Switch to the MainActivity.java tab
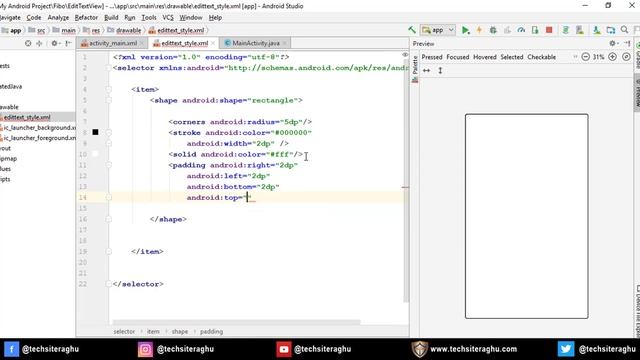Image resolution: width=640 pixels, height=360 pixels. click(256, 43)
